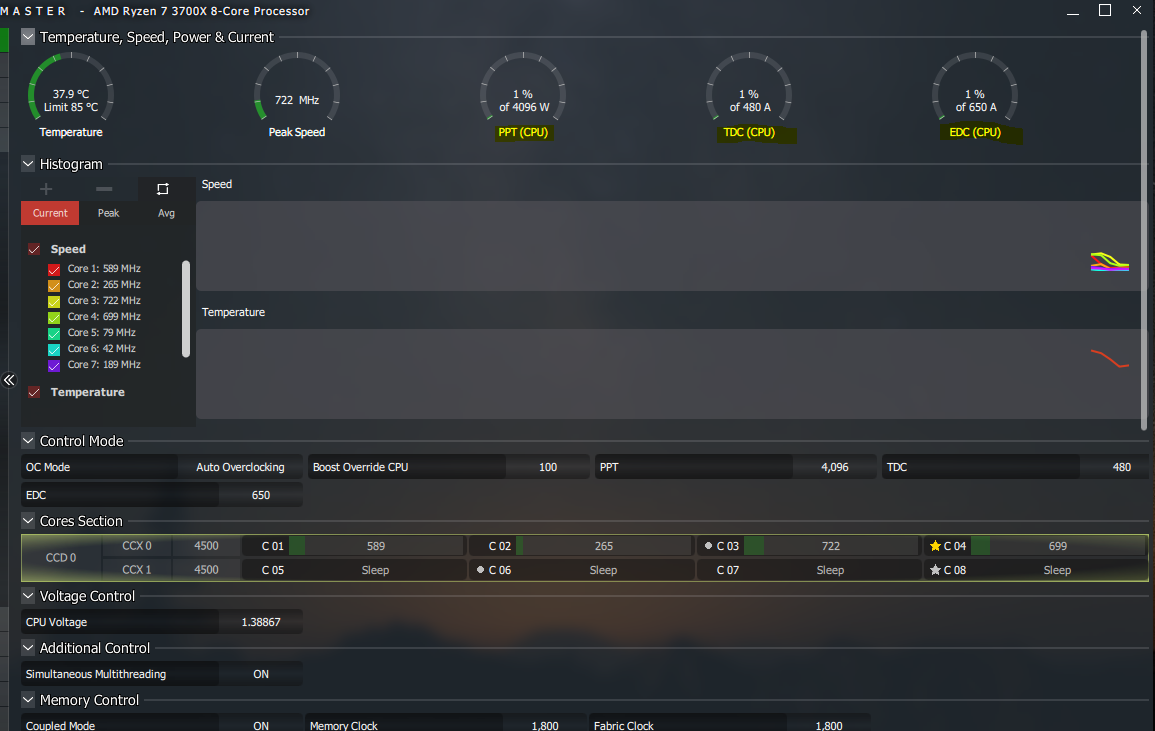Click the CCX 0 speed value 4500
1155x731 pixels.
206,546
